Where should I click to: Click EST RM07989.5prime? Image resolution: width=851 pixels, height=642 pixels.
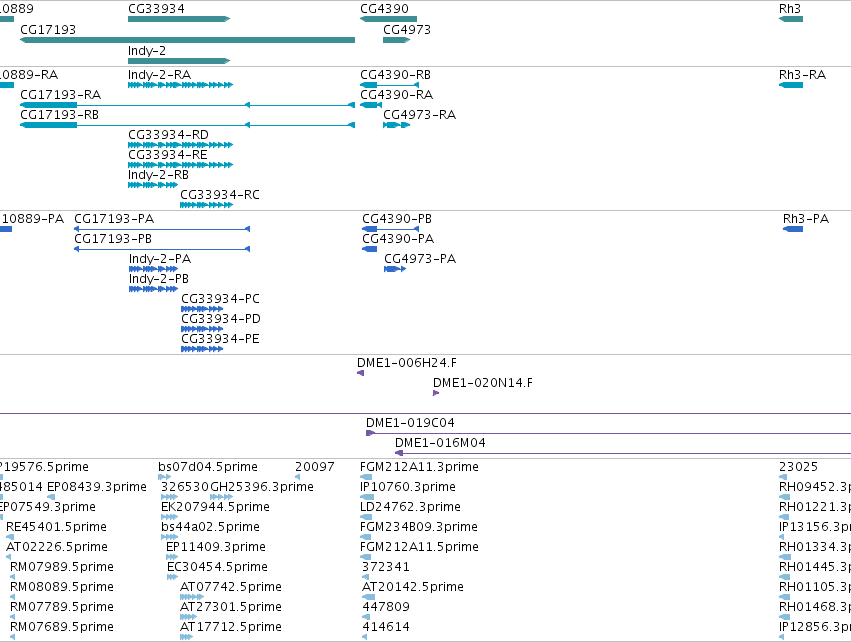tap(12, 577)
